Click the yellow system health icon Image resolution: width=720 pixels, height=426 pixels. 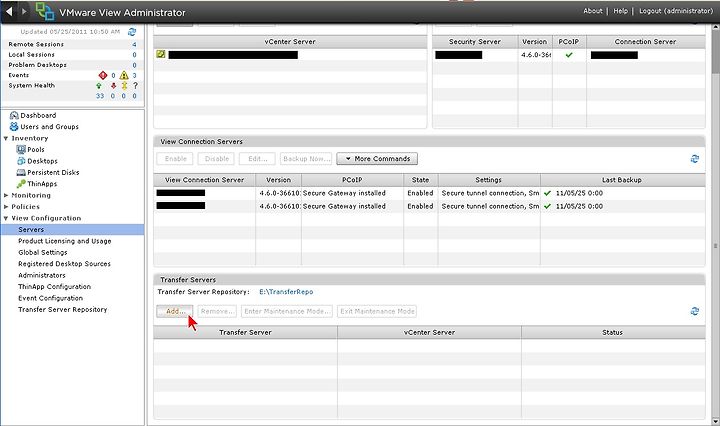(x=124, y=86)
